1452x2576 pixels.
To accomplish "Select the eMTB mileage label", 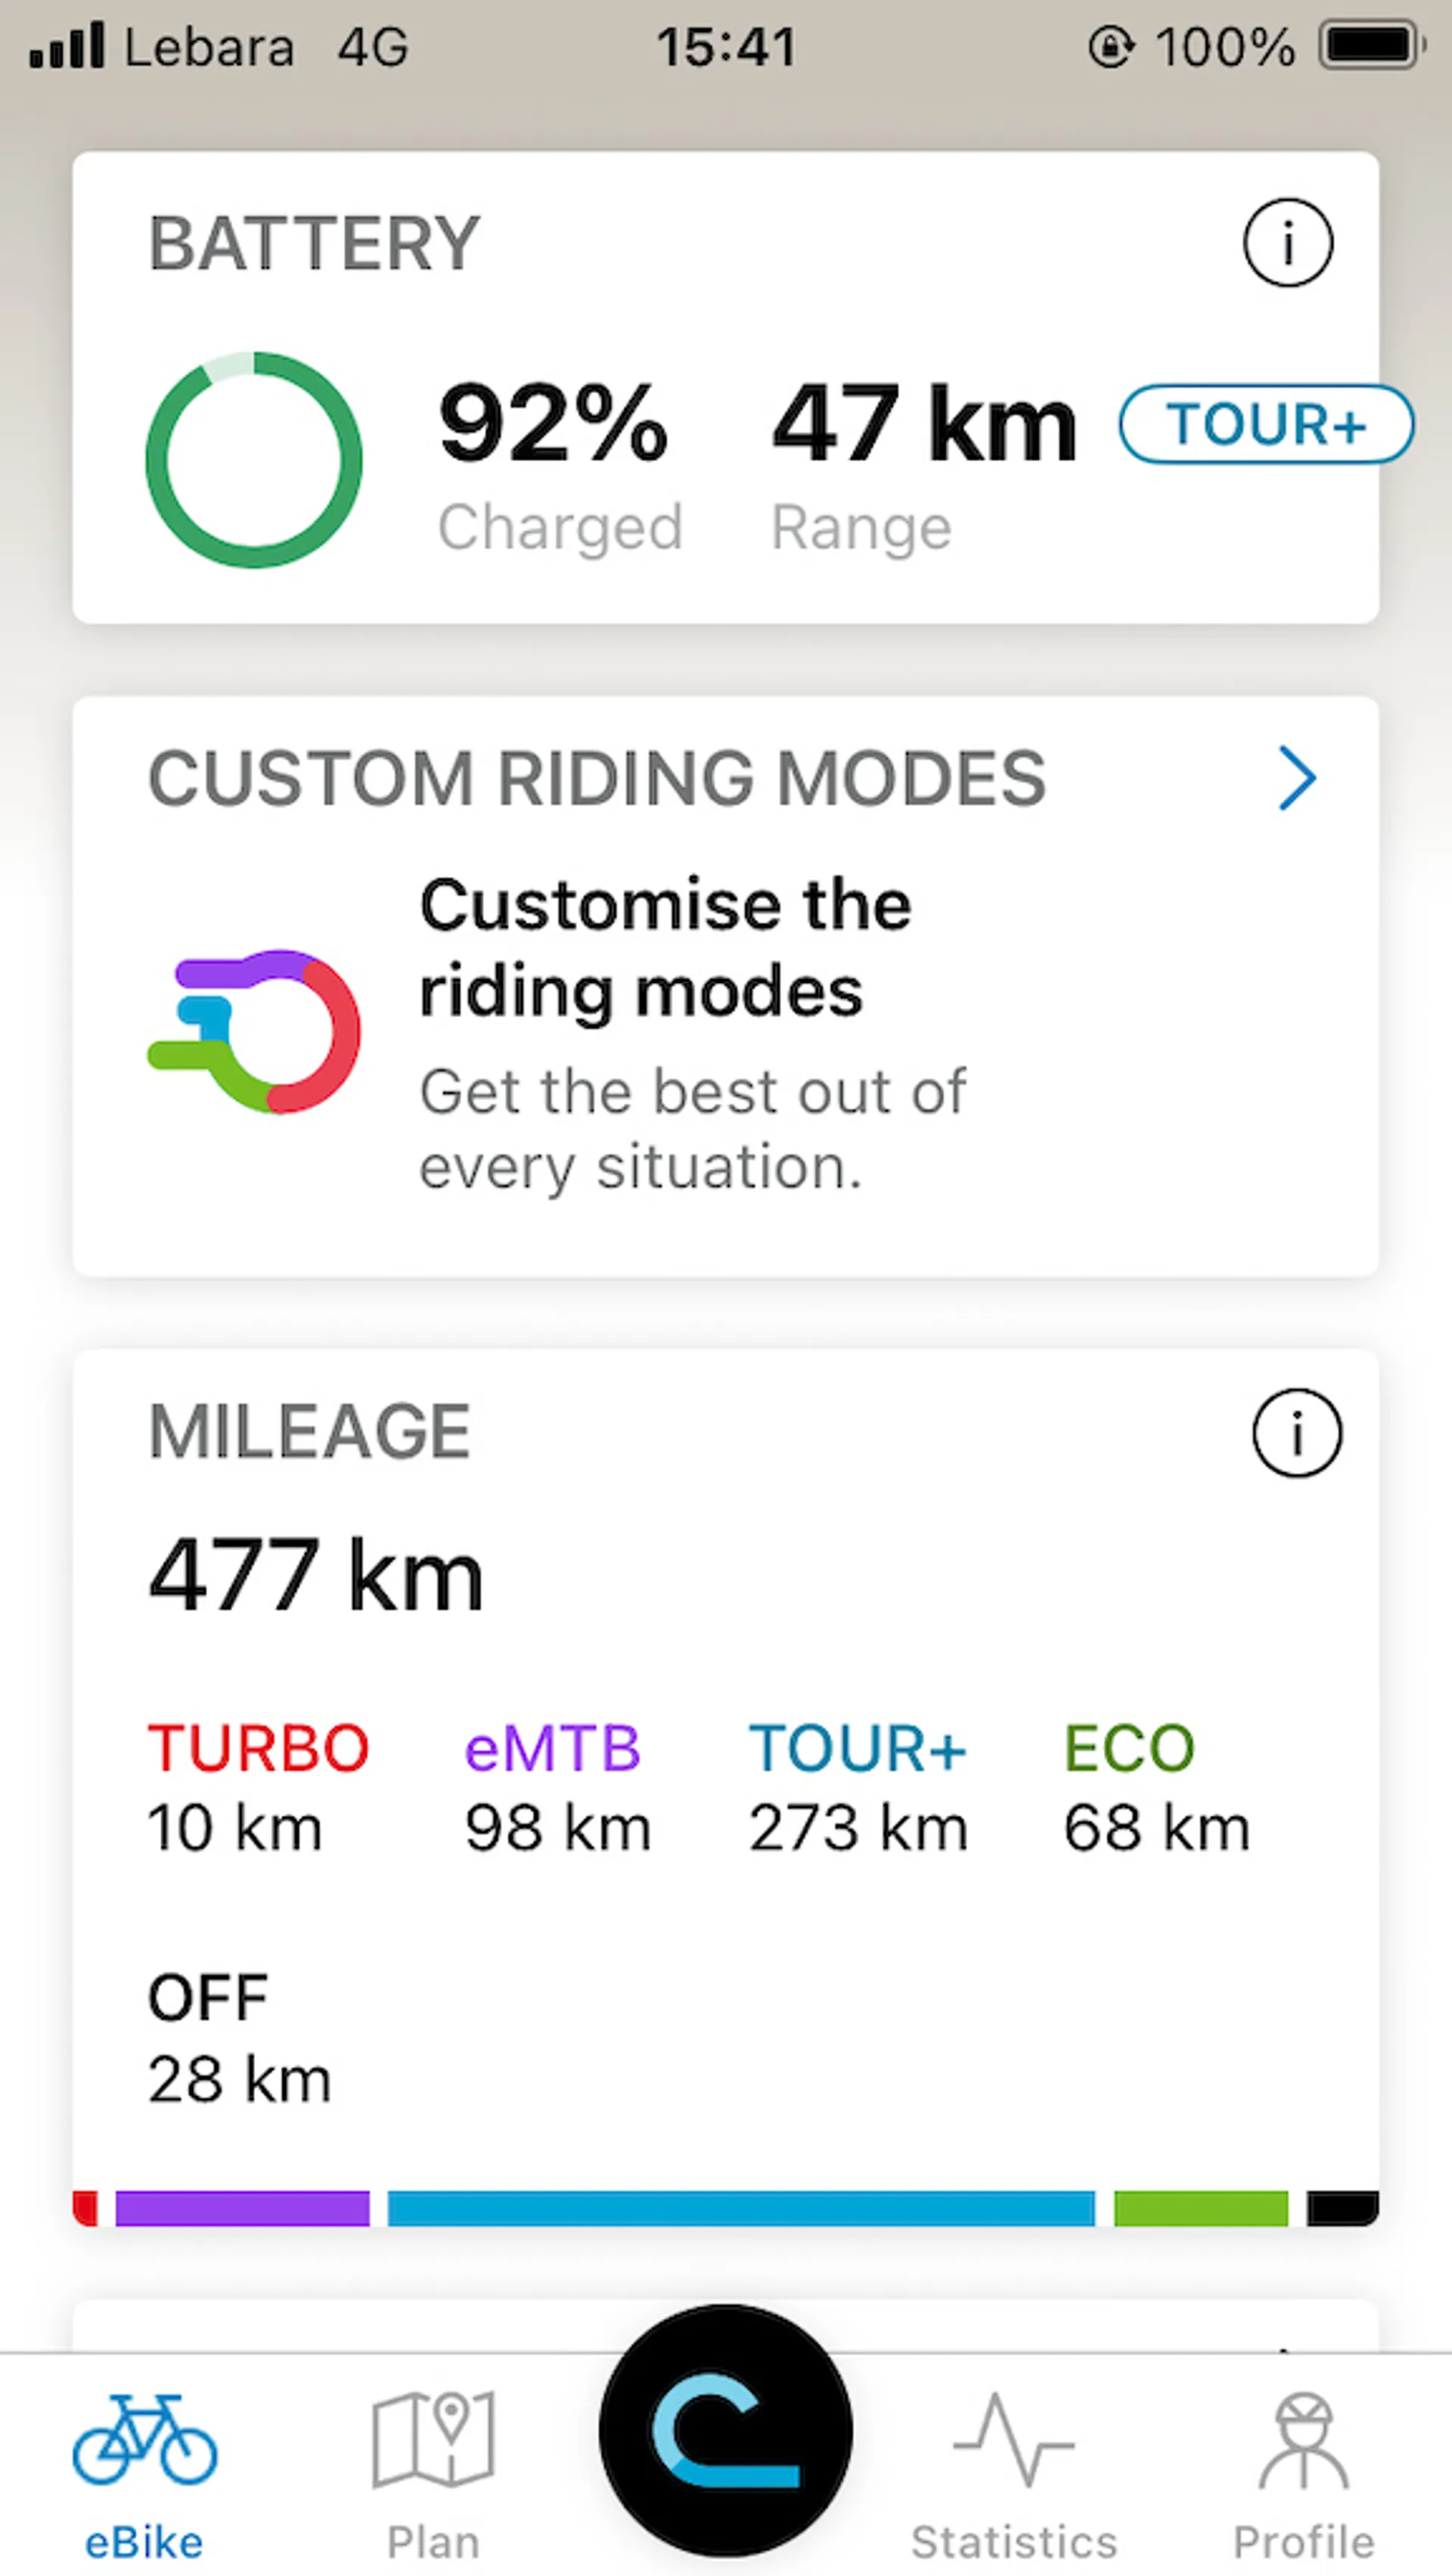I will point(552,1748).
